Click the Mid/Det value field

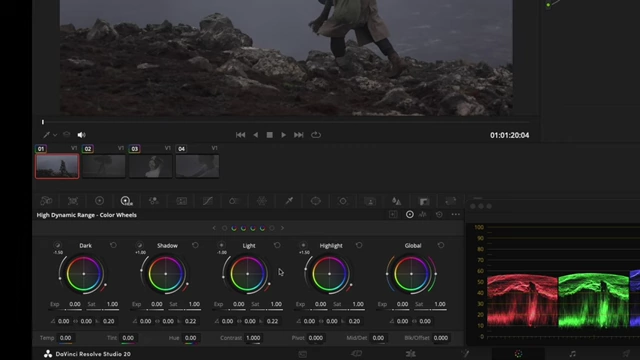[x=378, y=338]
